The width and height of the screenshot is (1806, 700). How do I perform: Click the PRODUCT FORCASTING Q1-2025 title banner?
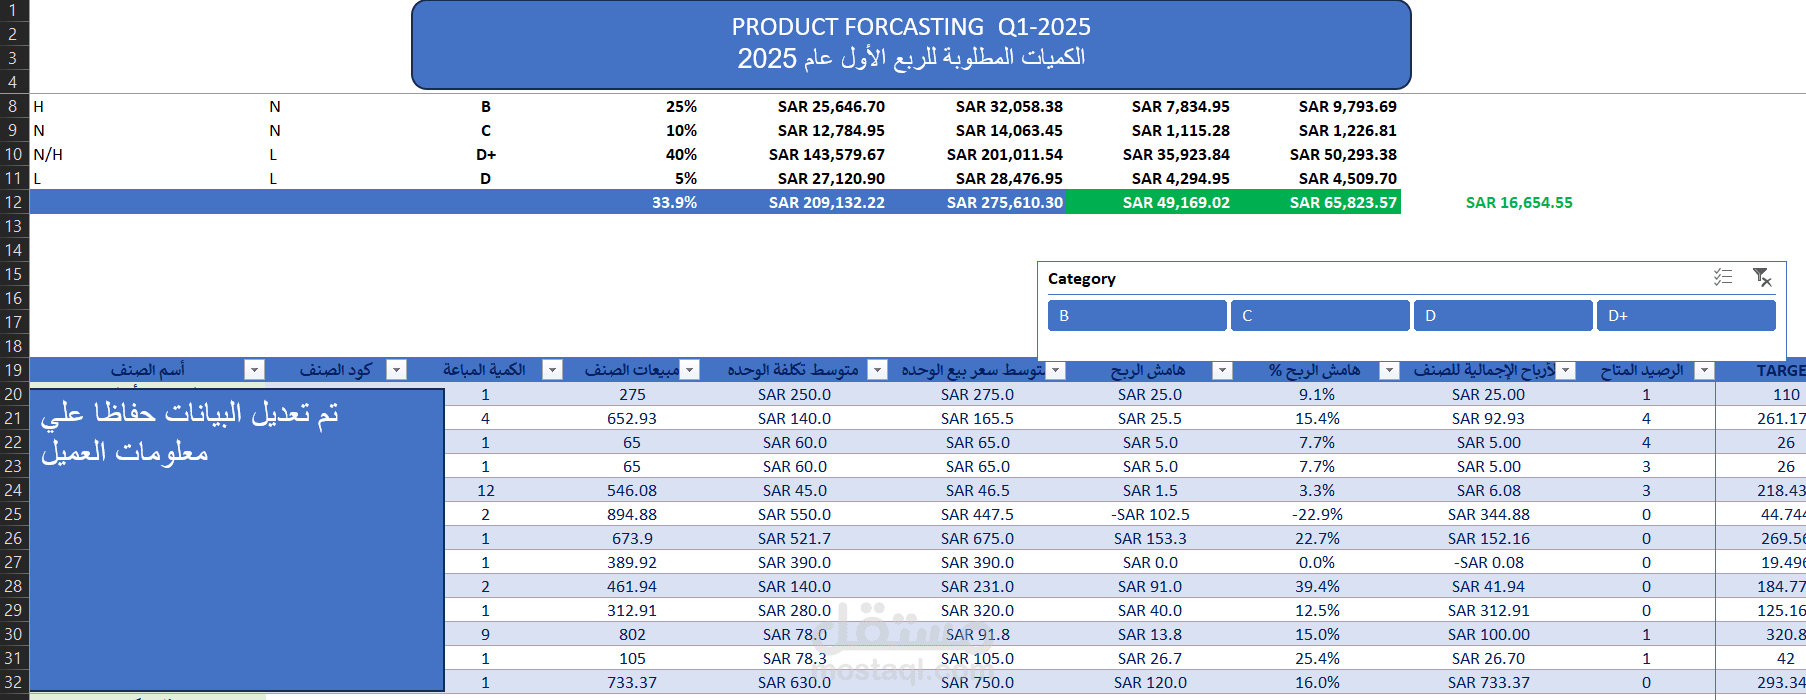911,44
